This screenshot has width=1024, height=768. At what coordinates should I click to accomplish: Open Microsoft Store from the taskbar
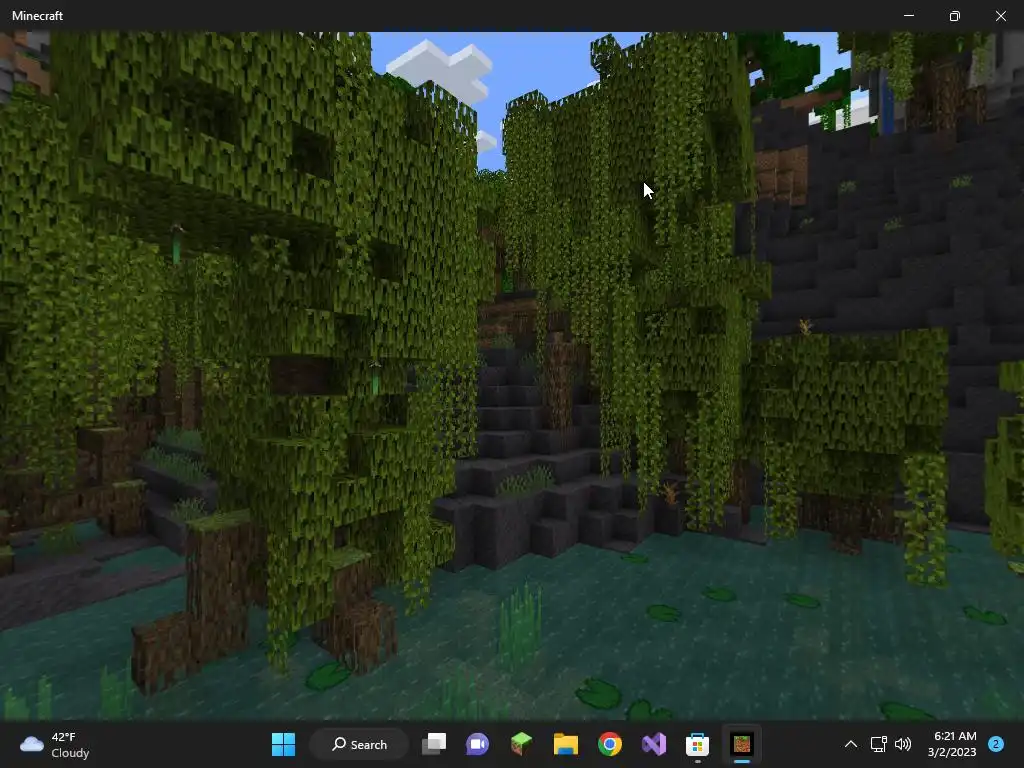pos(697,744)
